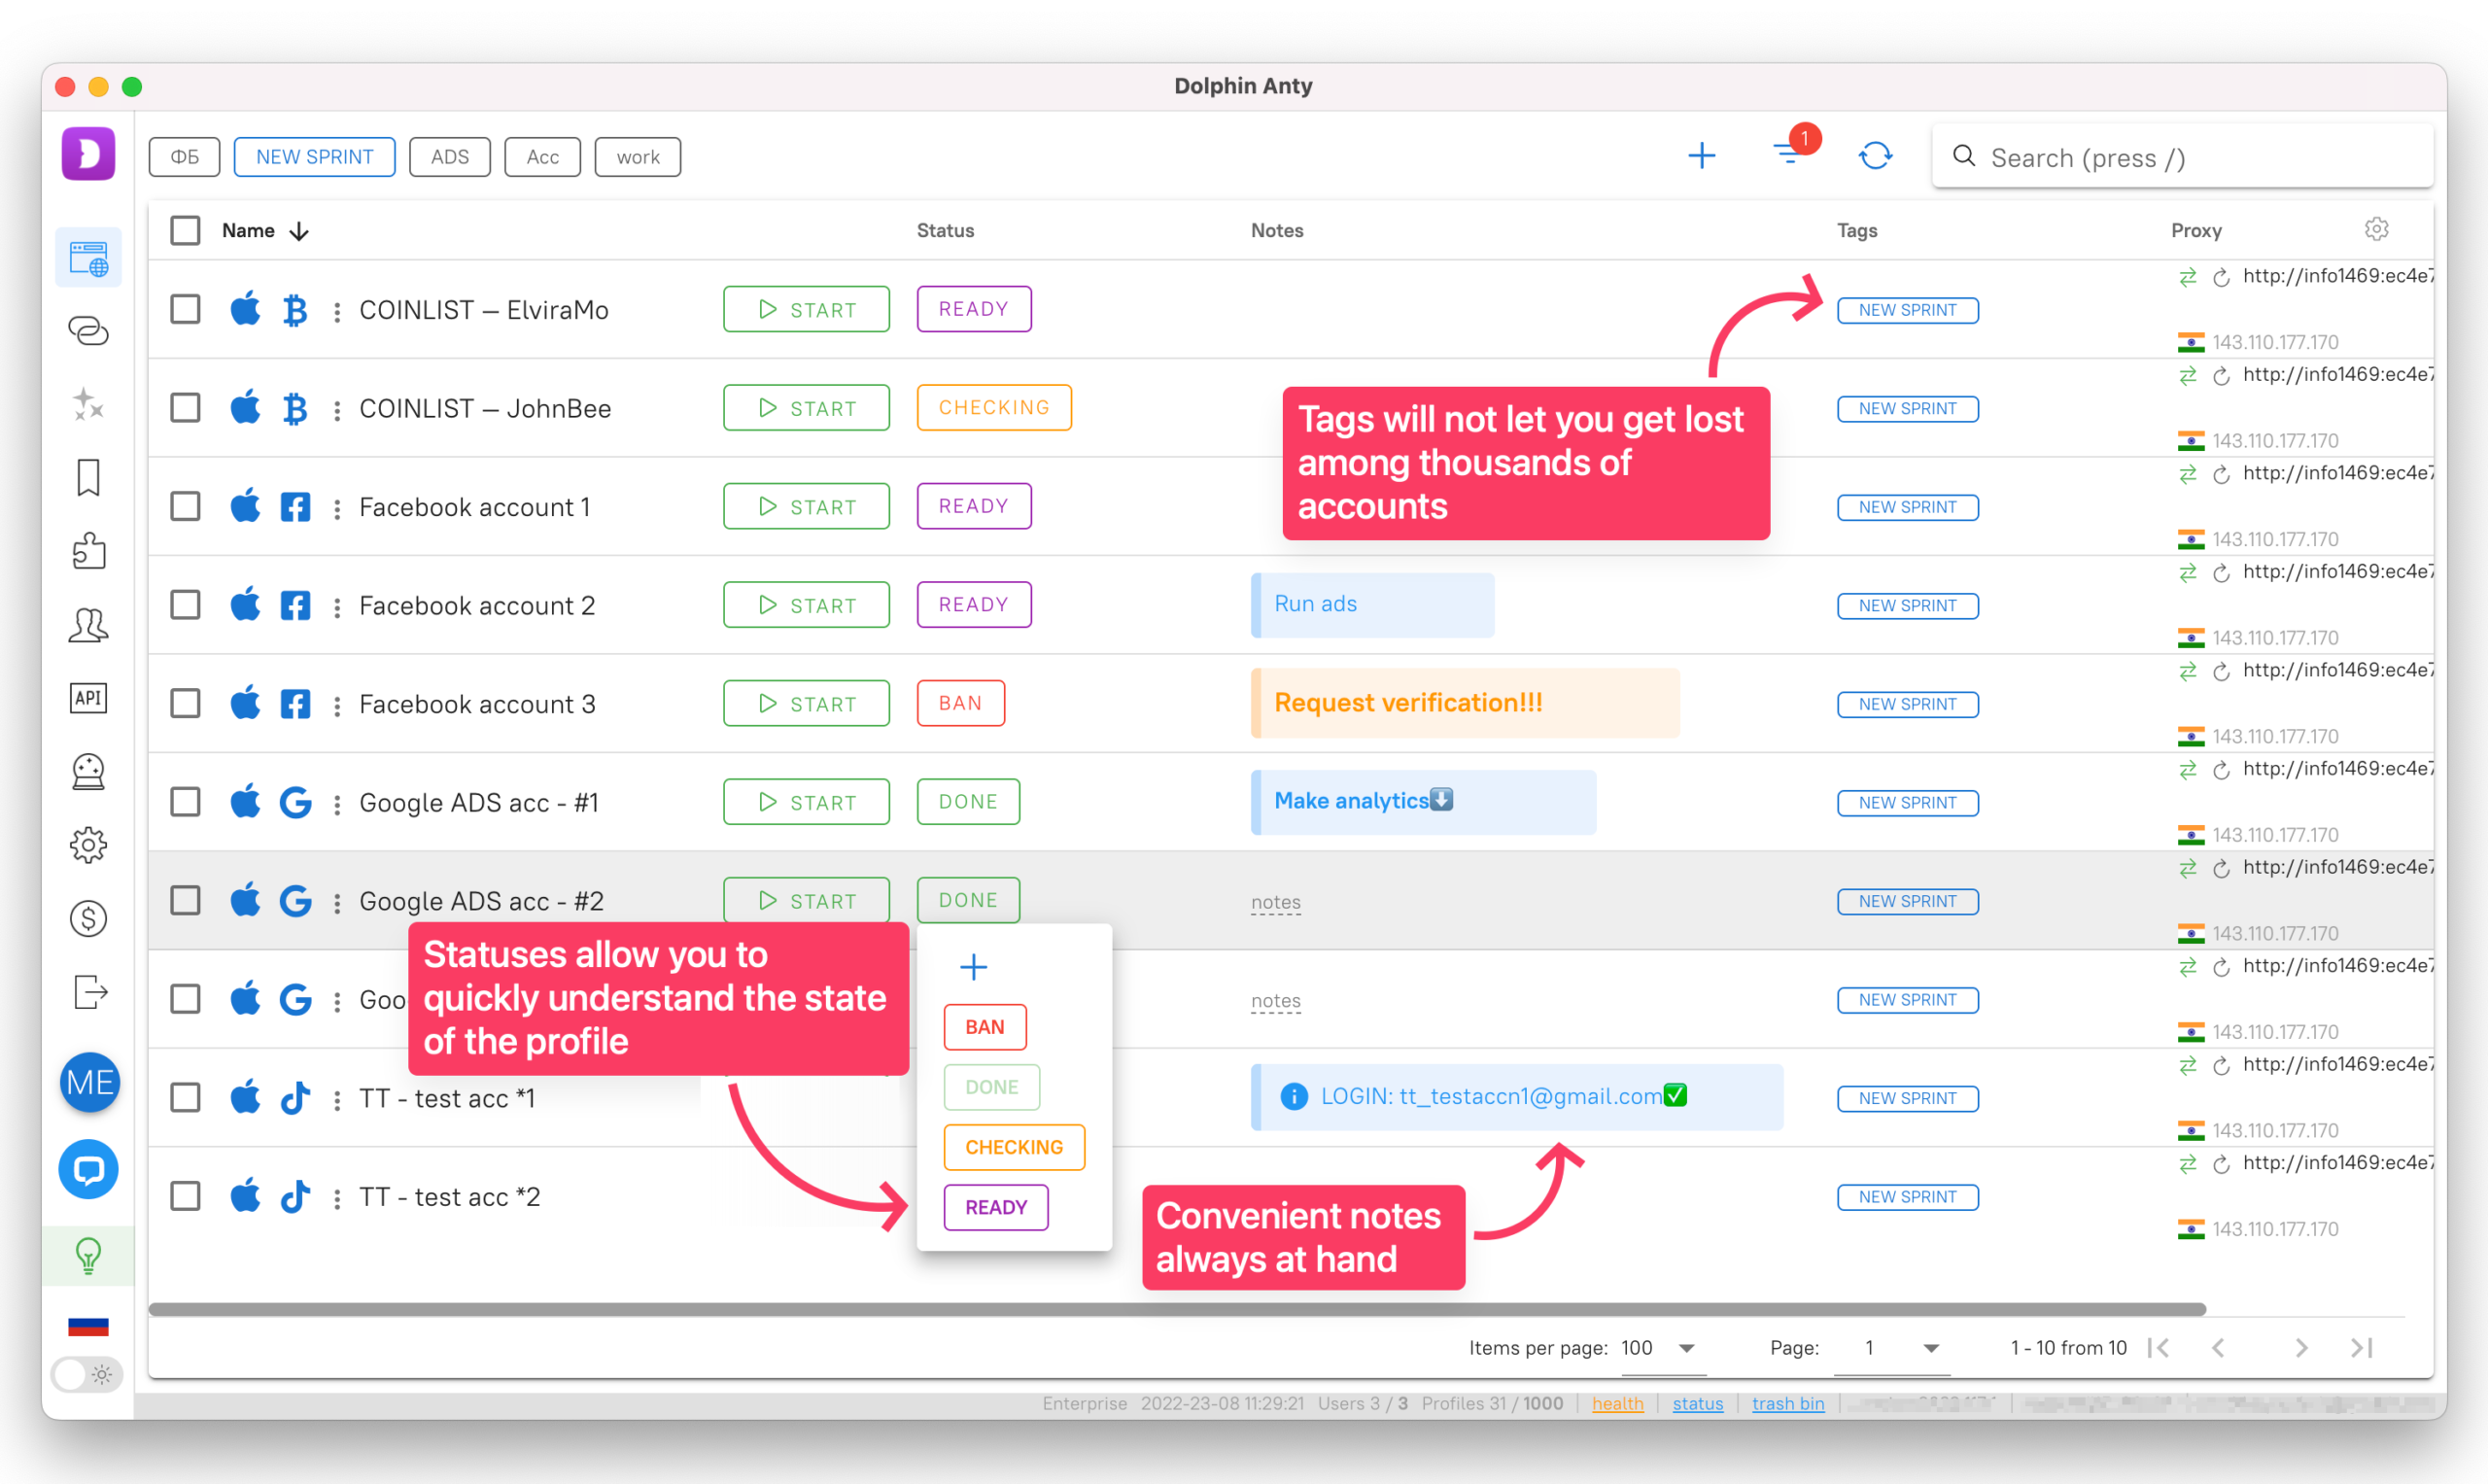The height and width of the screenshot is (1484, 2488).
Task: Open the bookmarks sidebar icon
Action: (88, 478)
